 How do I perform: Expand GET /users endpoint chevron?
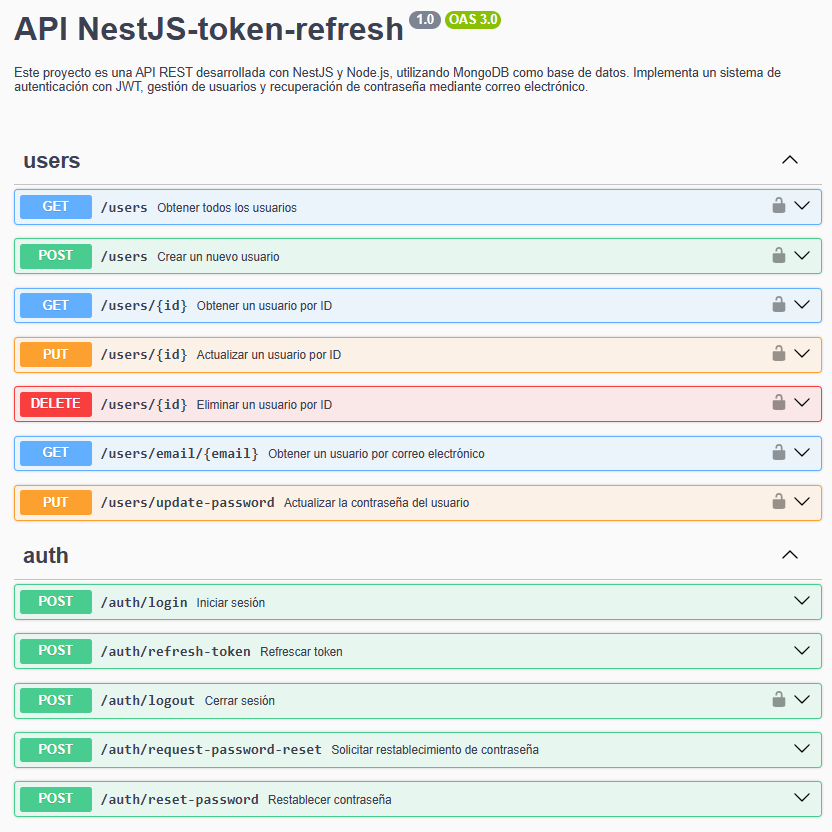[802, 206]
